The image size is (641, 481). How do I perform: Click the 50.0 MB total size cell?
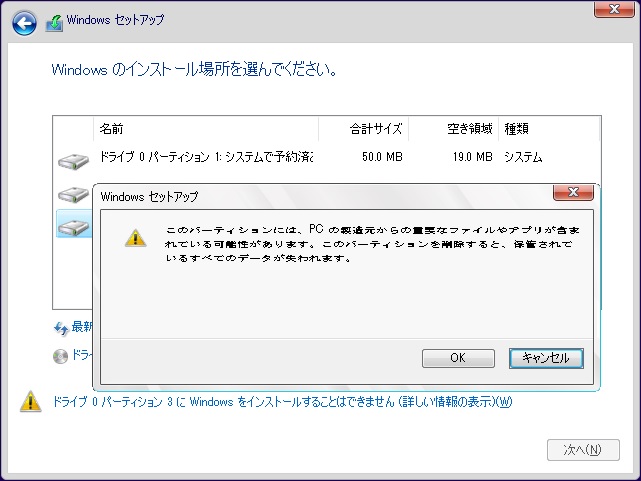(x=382, y=157)
